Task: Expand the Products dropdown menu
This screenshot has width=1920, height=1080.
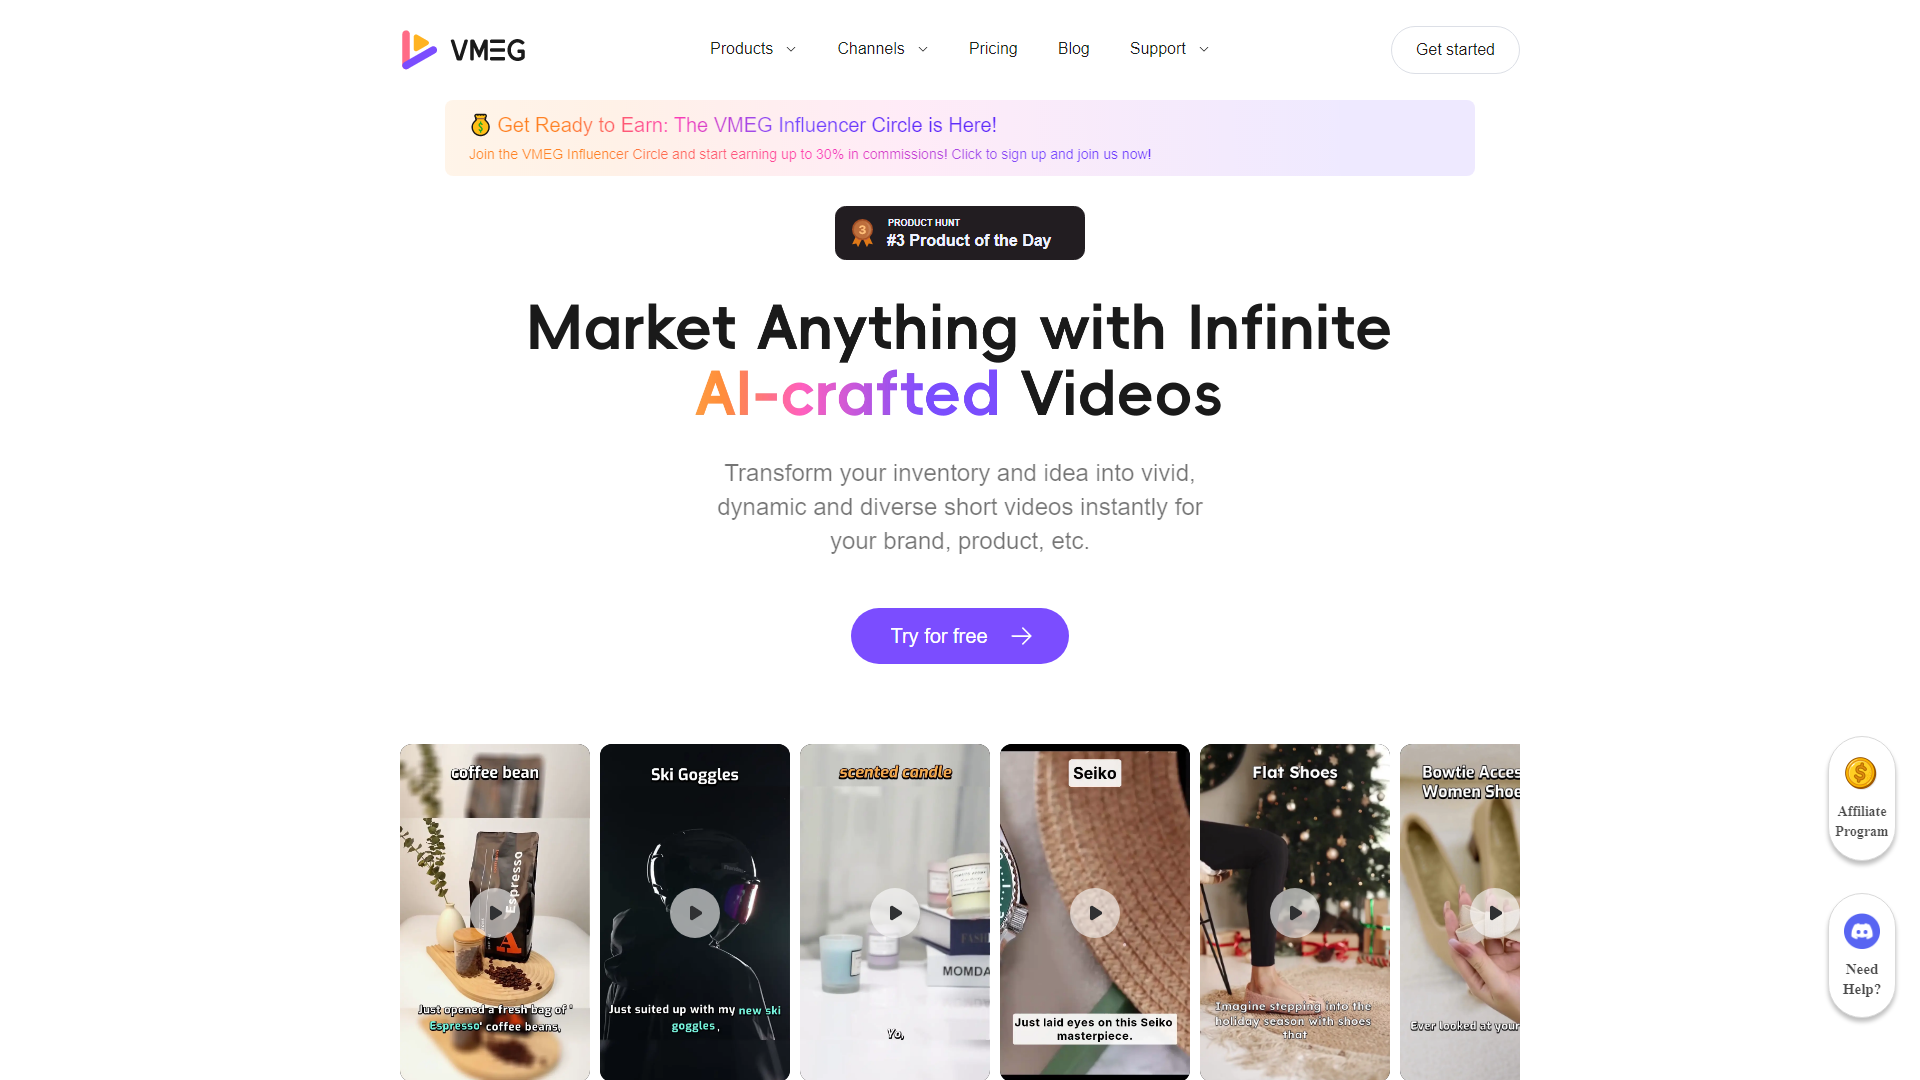Action: (x=752, y=49)
